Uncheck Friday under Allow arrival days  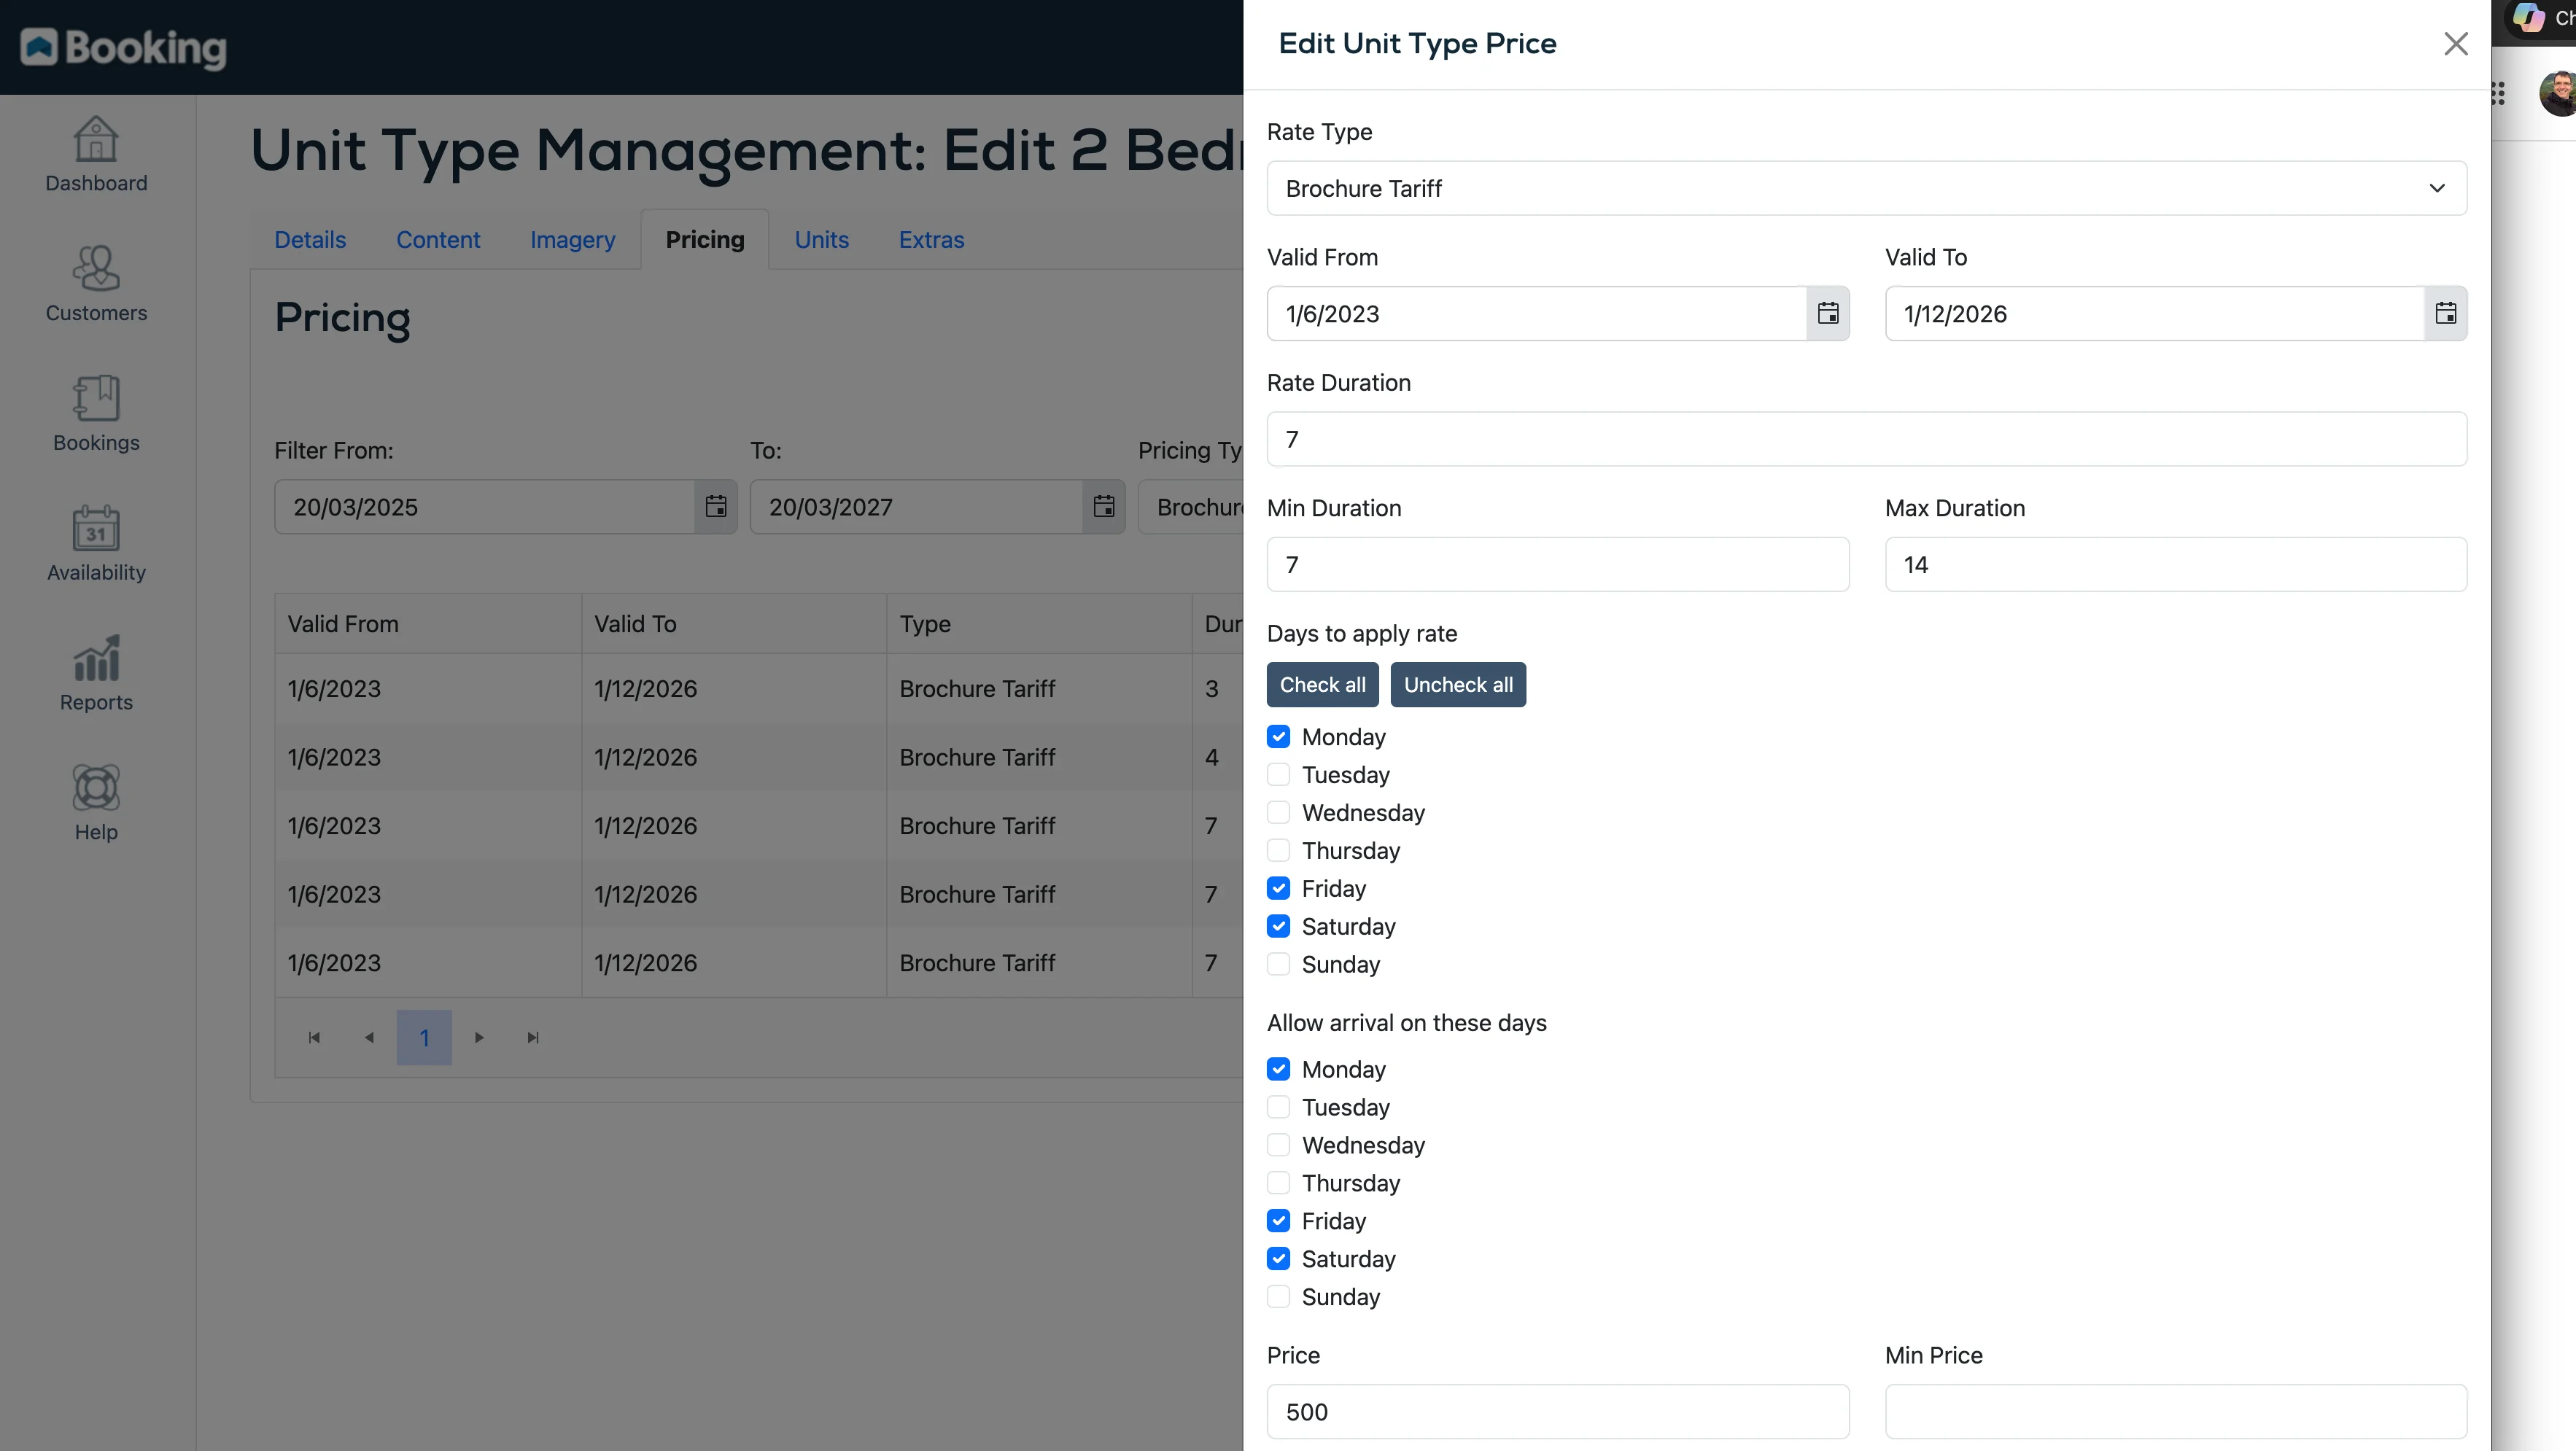pyautogui.click(x=1278, y=1221)
